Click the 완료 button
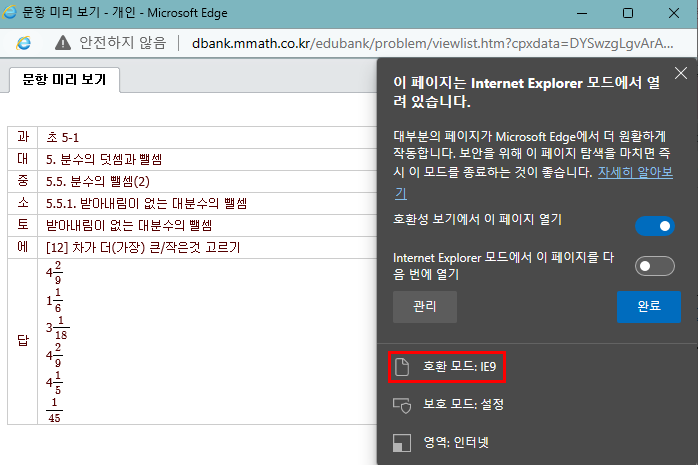The height and width of the screenshot is (465, 698). click(649, 307)
